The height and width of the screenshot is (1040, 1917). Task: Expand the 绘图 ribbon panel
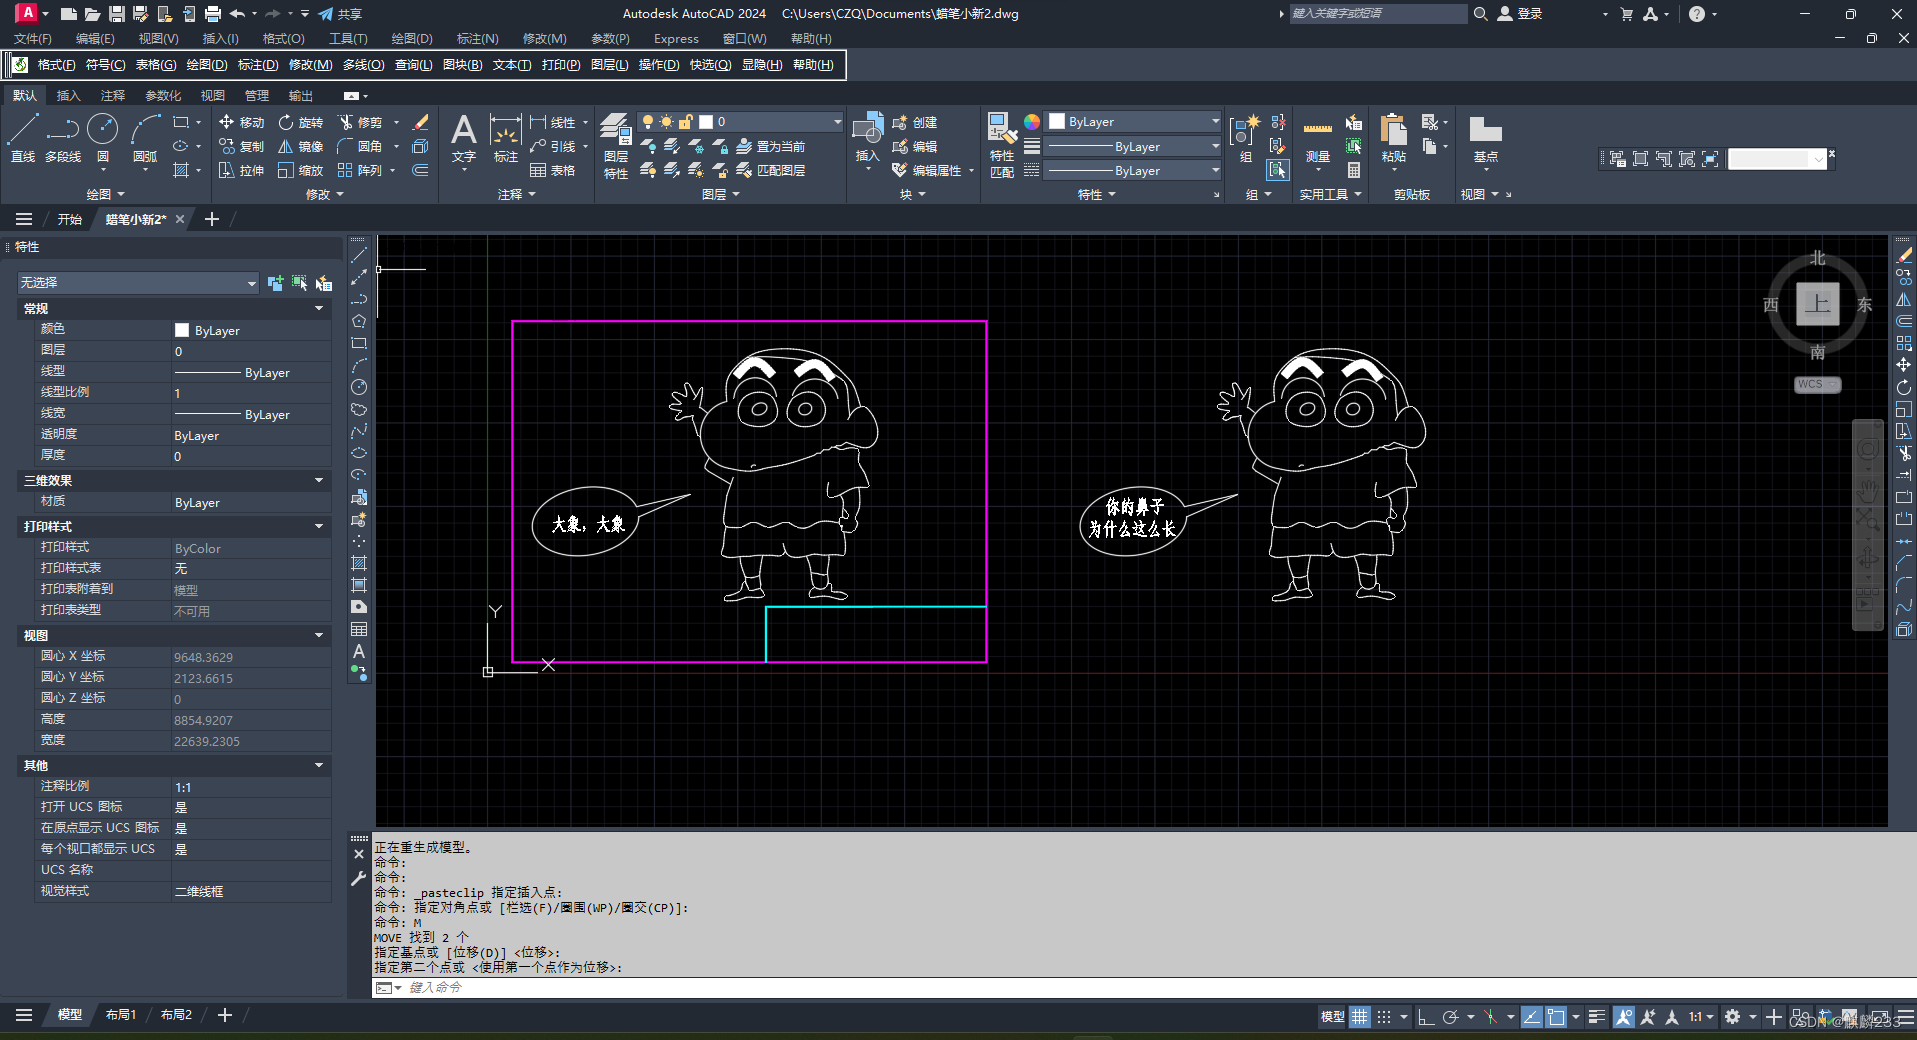click(x=105, y=194)
